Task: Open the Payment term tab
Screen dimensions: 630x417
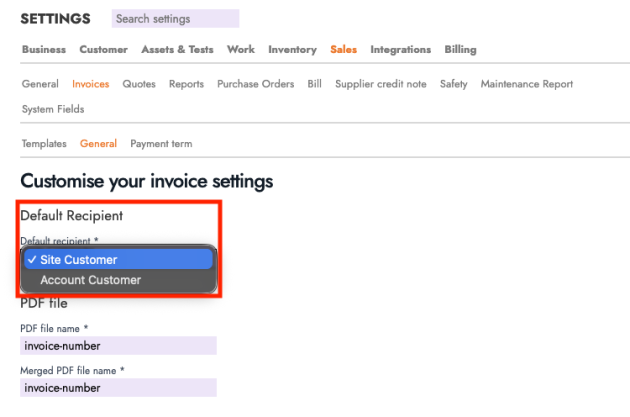Action: (x=161, y=144)
